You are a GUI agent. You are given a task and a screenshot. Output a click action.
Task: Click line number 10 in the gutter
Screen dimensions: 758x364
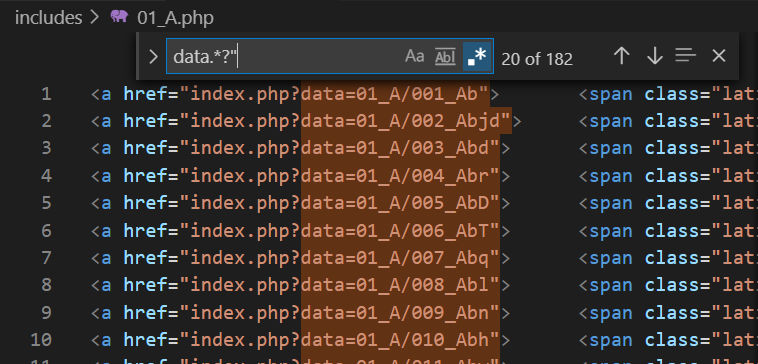click(41, 340)
